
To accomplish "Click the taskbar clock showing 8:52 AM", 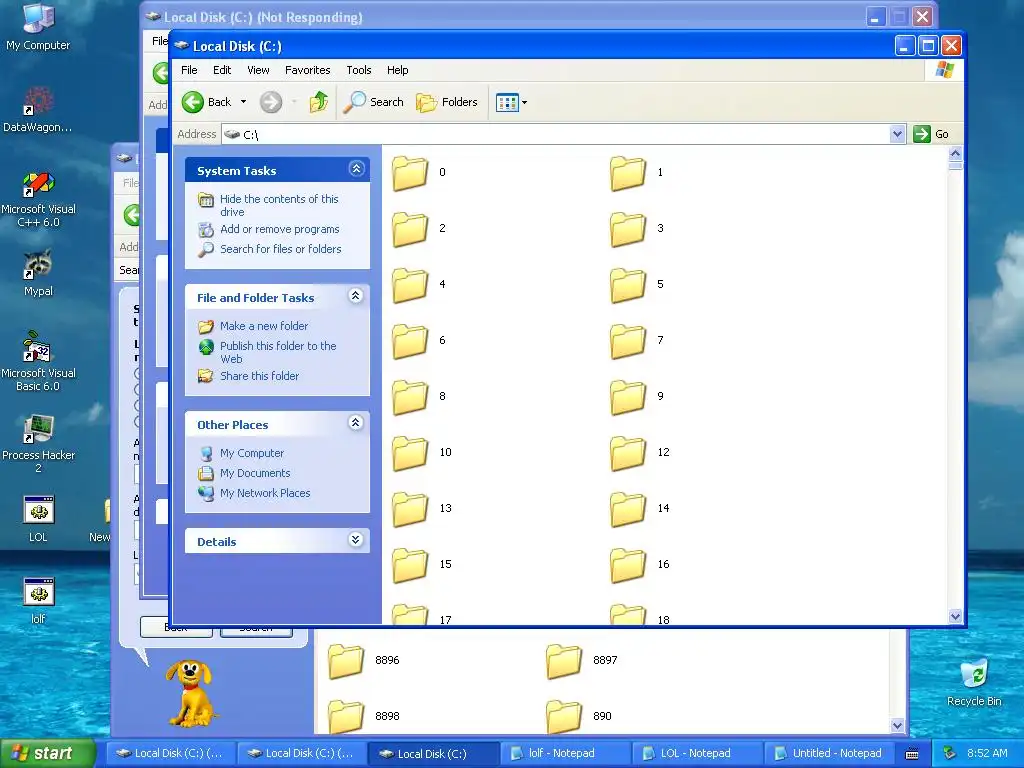I will (x=987, y=753).
